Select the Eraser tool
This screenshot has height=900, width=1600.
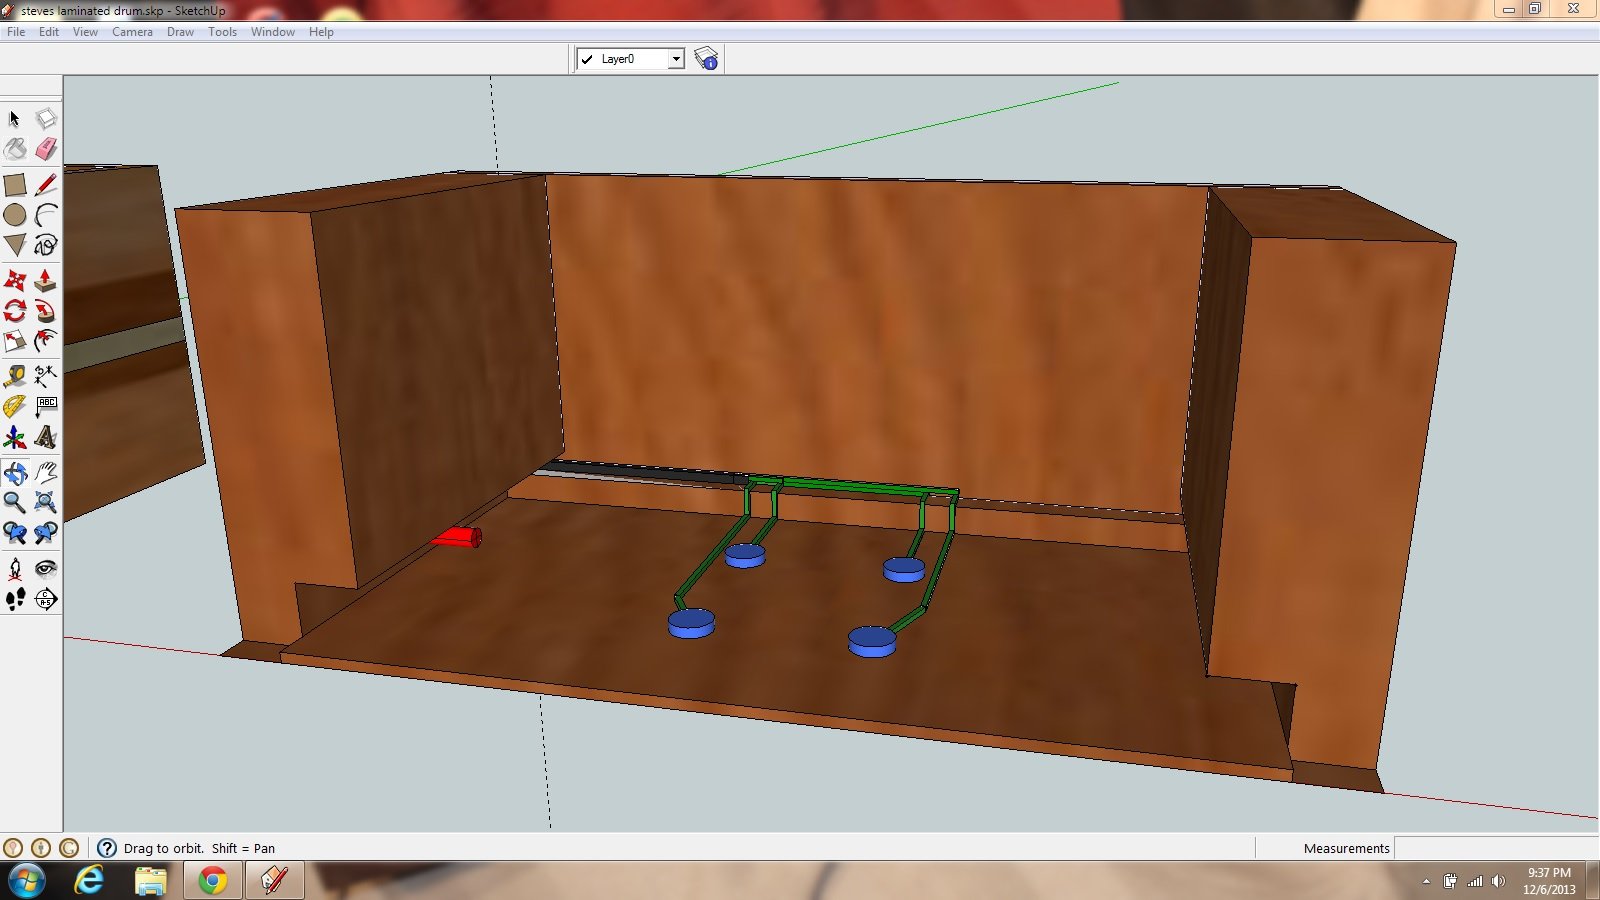(x=46, y=150)
